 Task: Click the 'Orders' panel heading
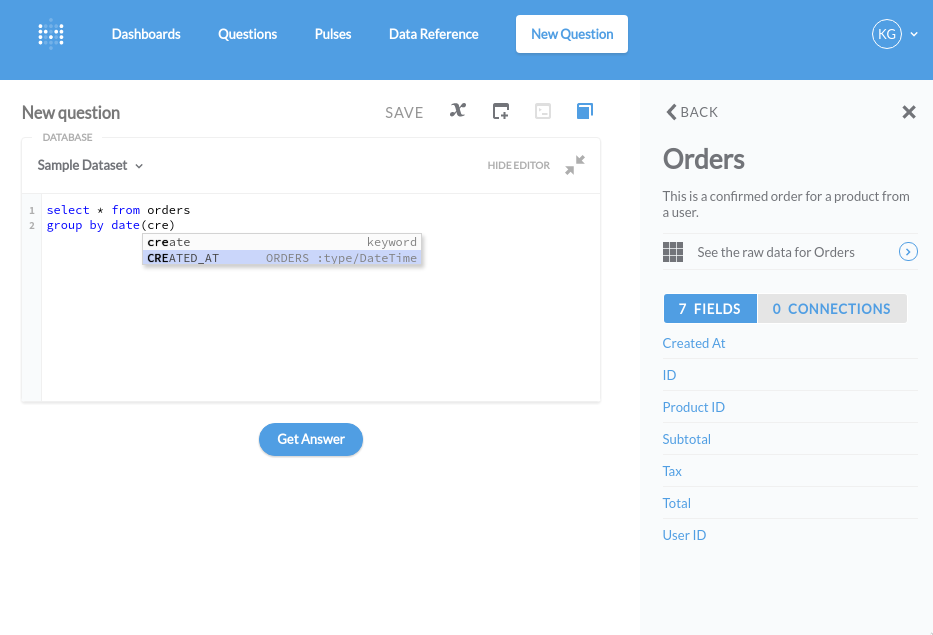(x=704, y=159)
